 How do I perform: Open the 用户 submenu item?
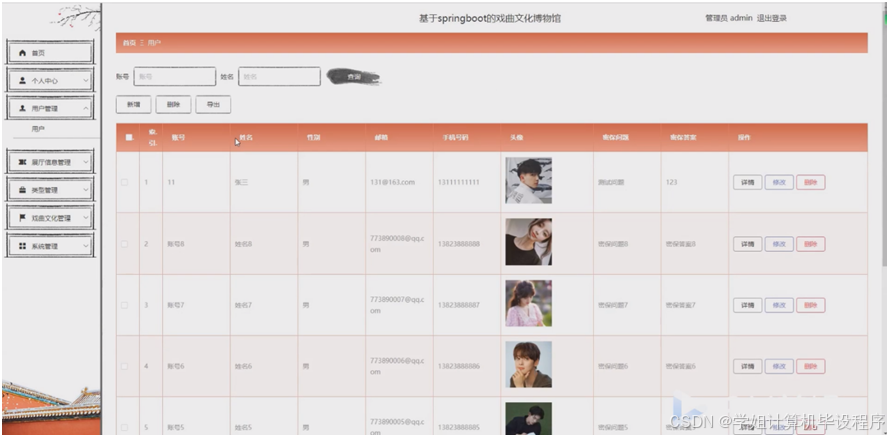38,129
